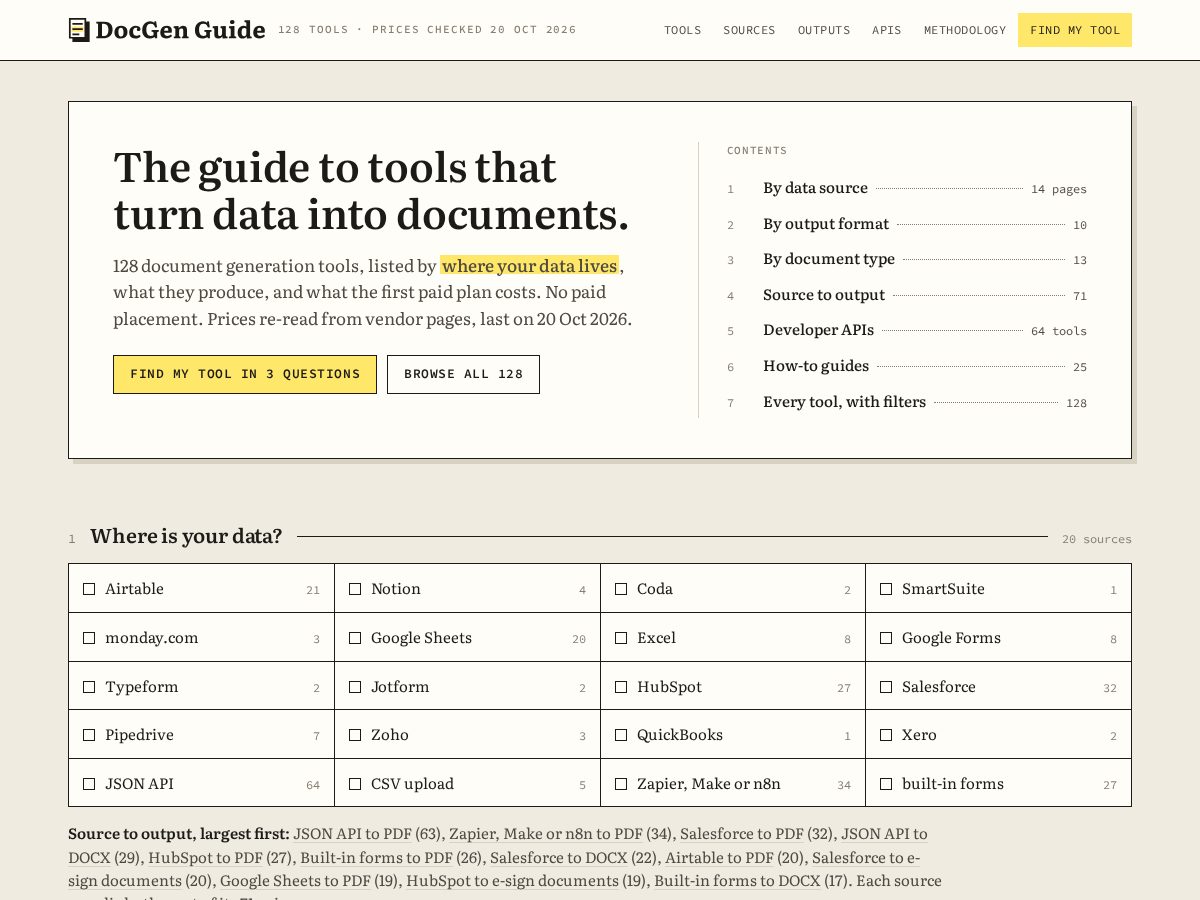The height and width of the screenshot is (900, 1200).
Task: Open the Sources nav item
Action: (x=749, y=30)
